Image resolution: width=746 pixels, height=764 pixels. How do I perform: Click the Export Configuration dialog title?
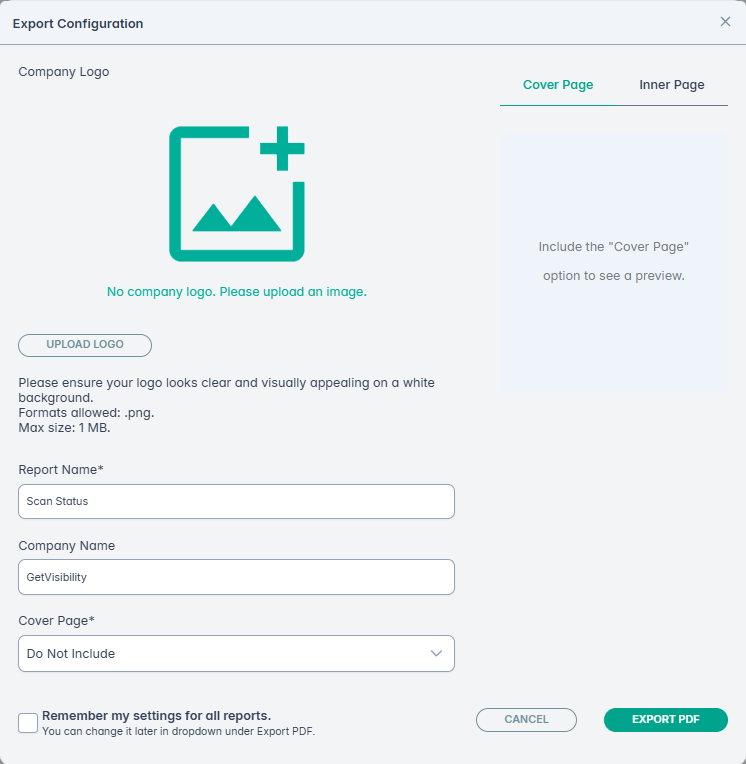tap(78, 23)
